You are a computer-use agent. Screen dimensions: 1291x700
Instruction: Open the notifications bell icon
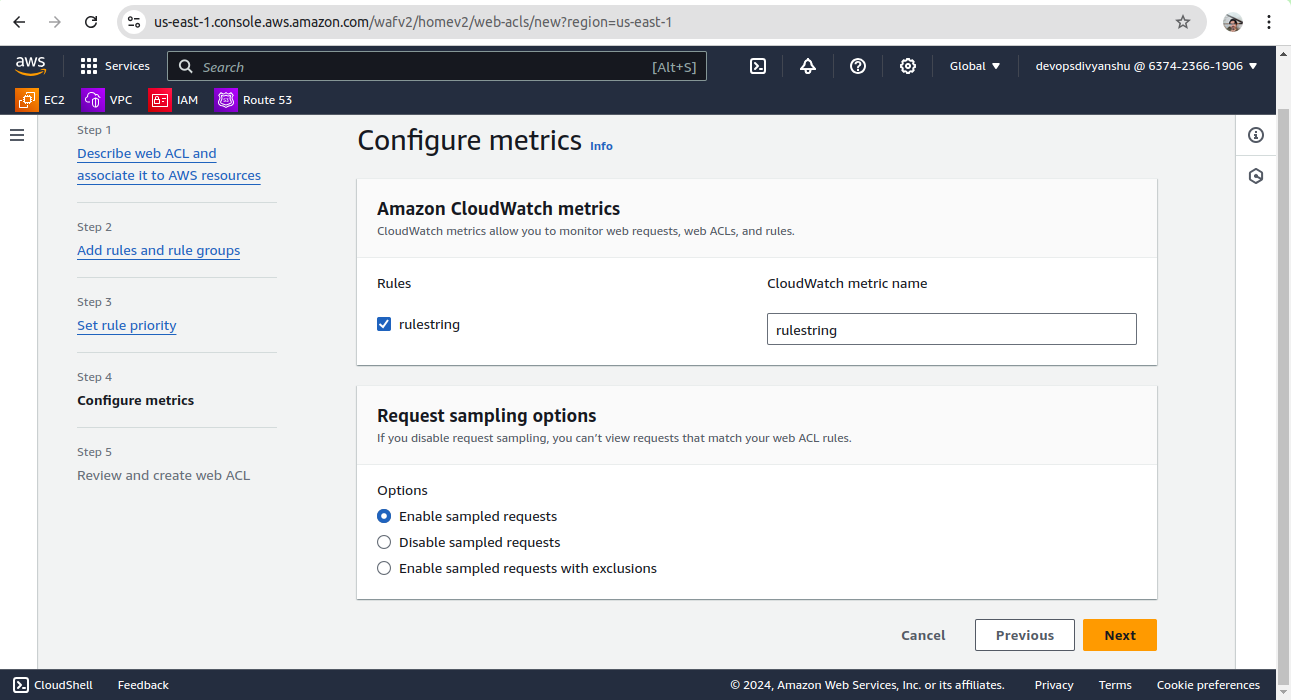[808, 66]
